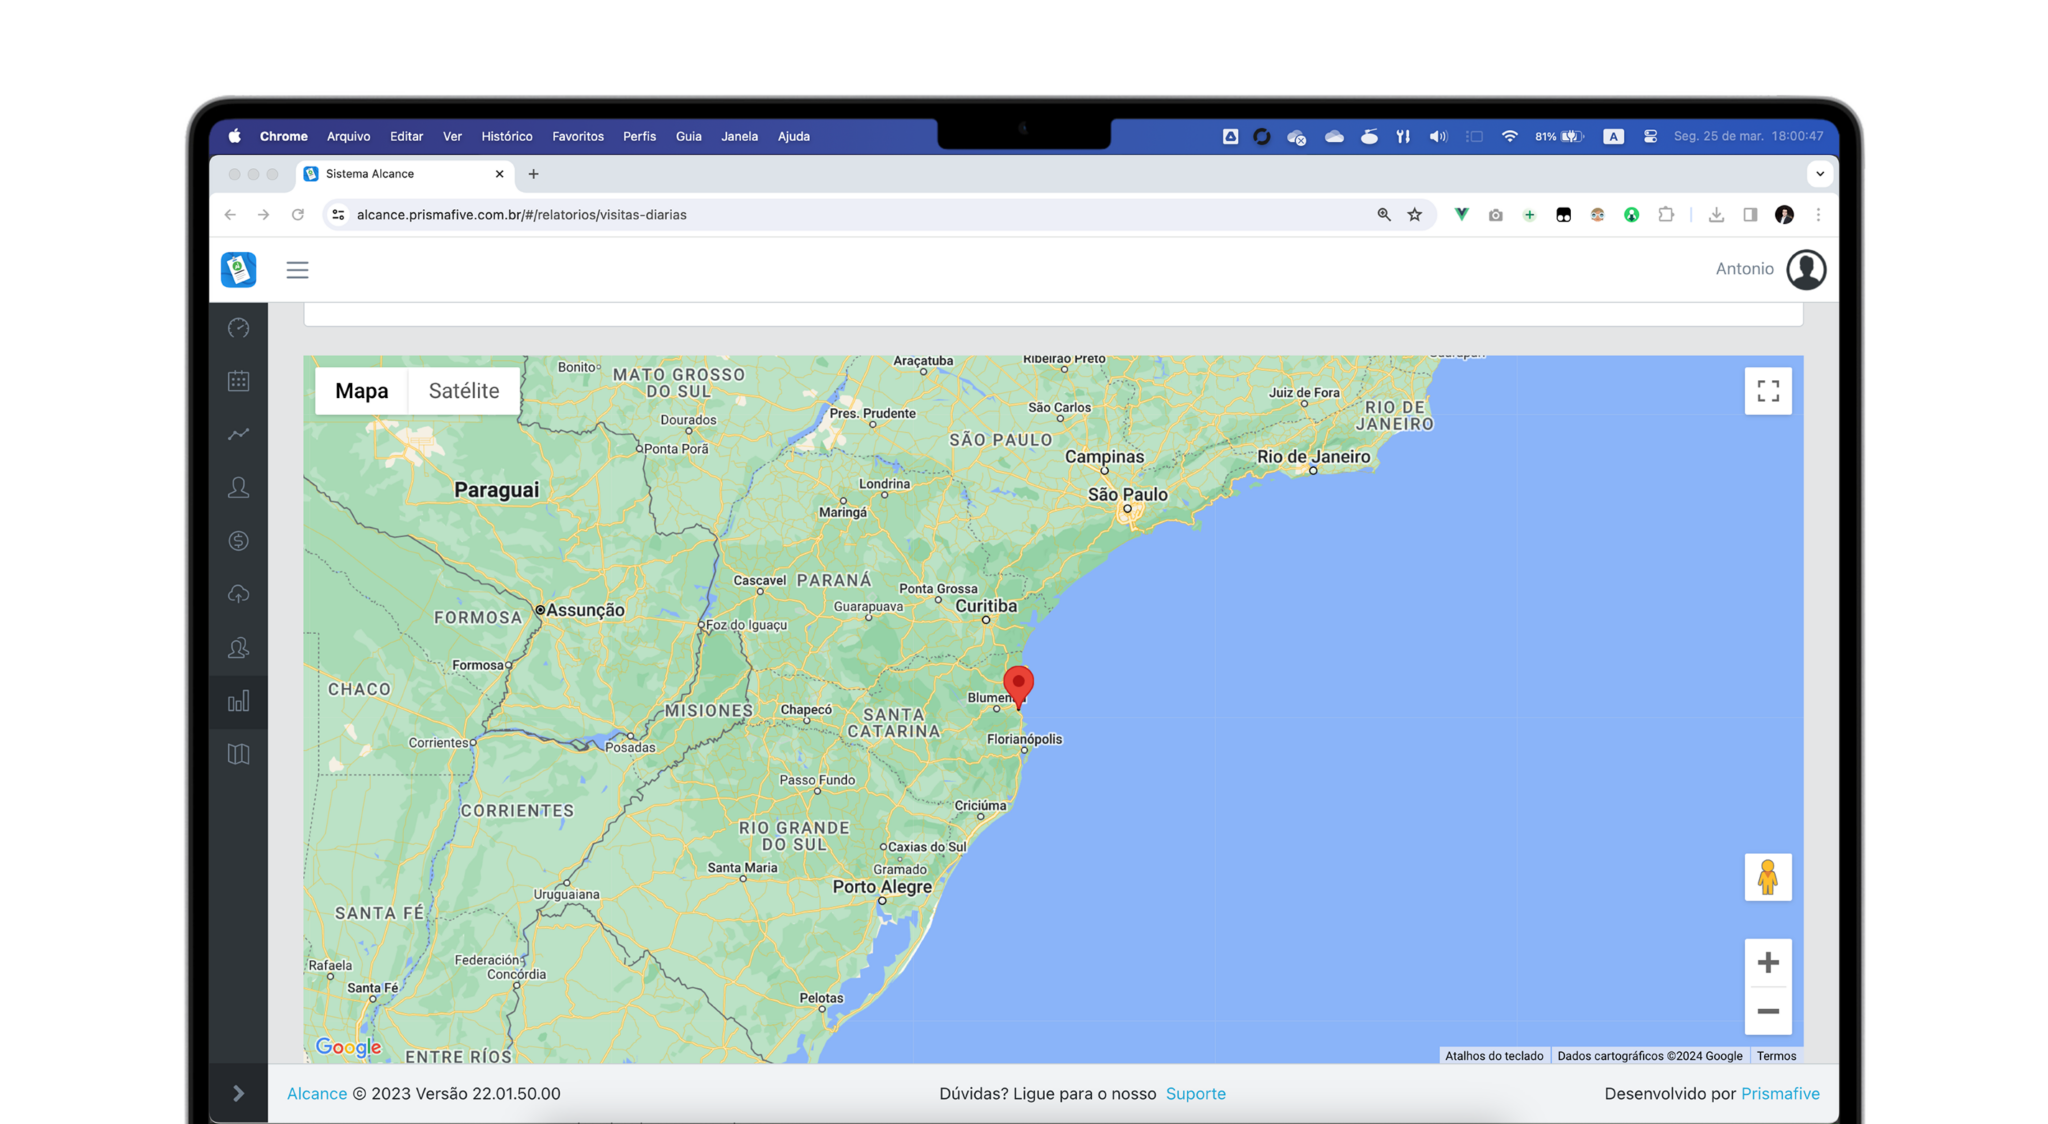The height and width of the screenshot is (1124, 2048).
Task: Open Chrome tab search dropdown arrow
Action: point(1819,174)
